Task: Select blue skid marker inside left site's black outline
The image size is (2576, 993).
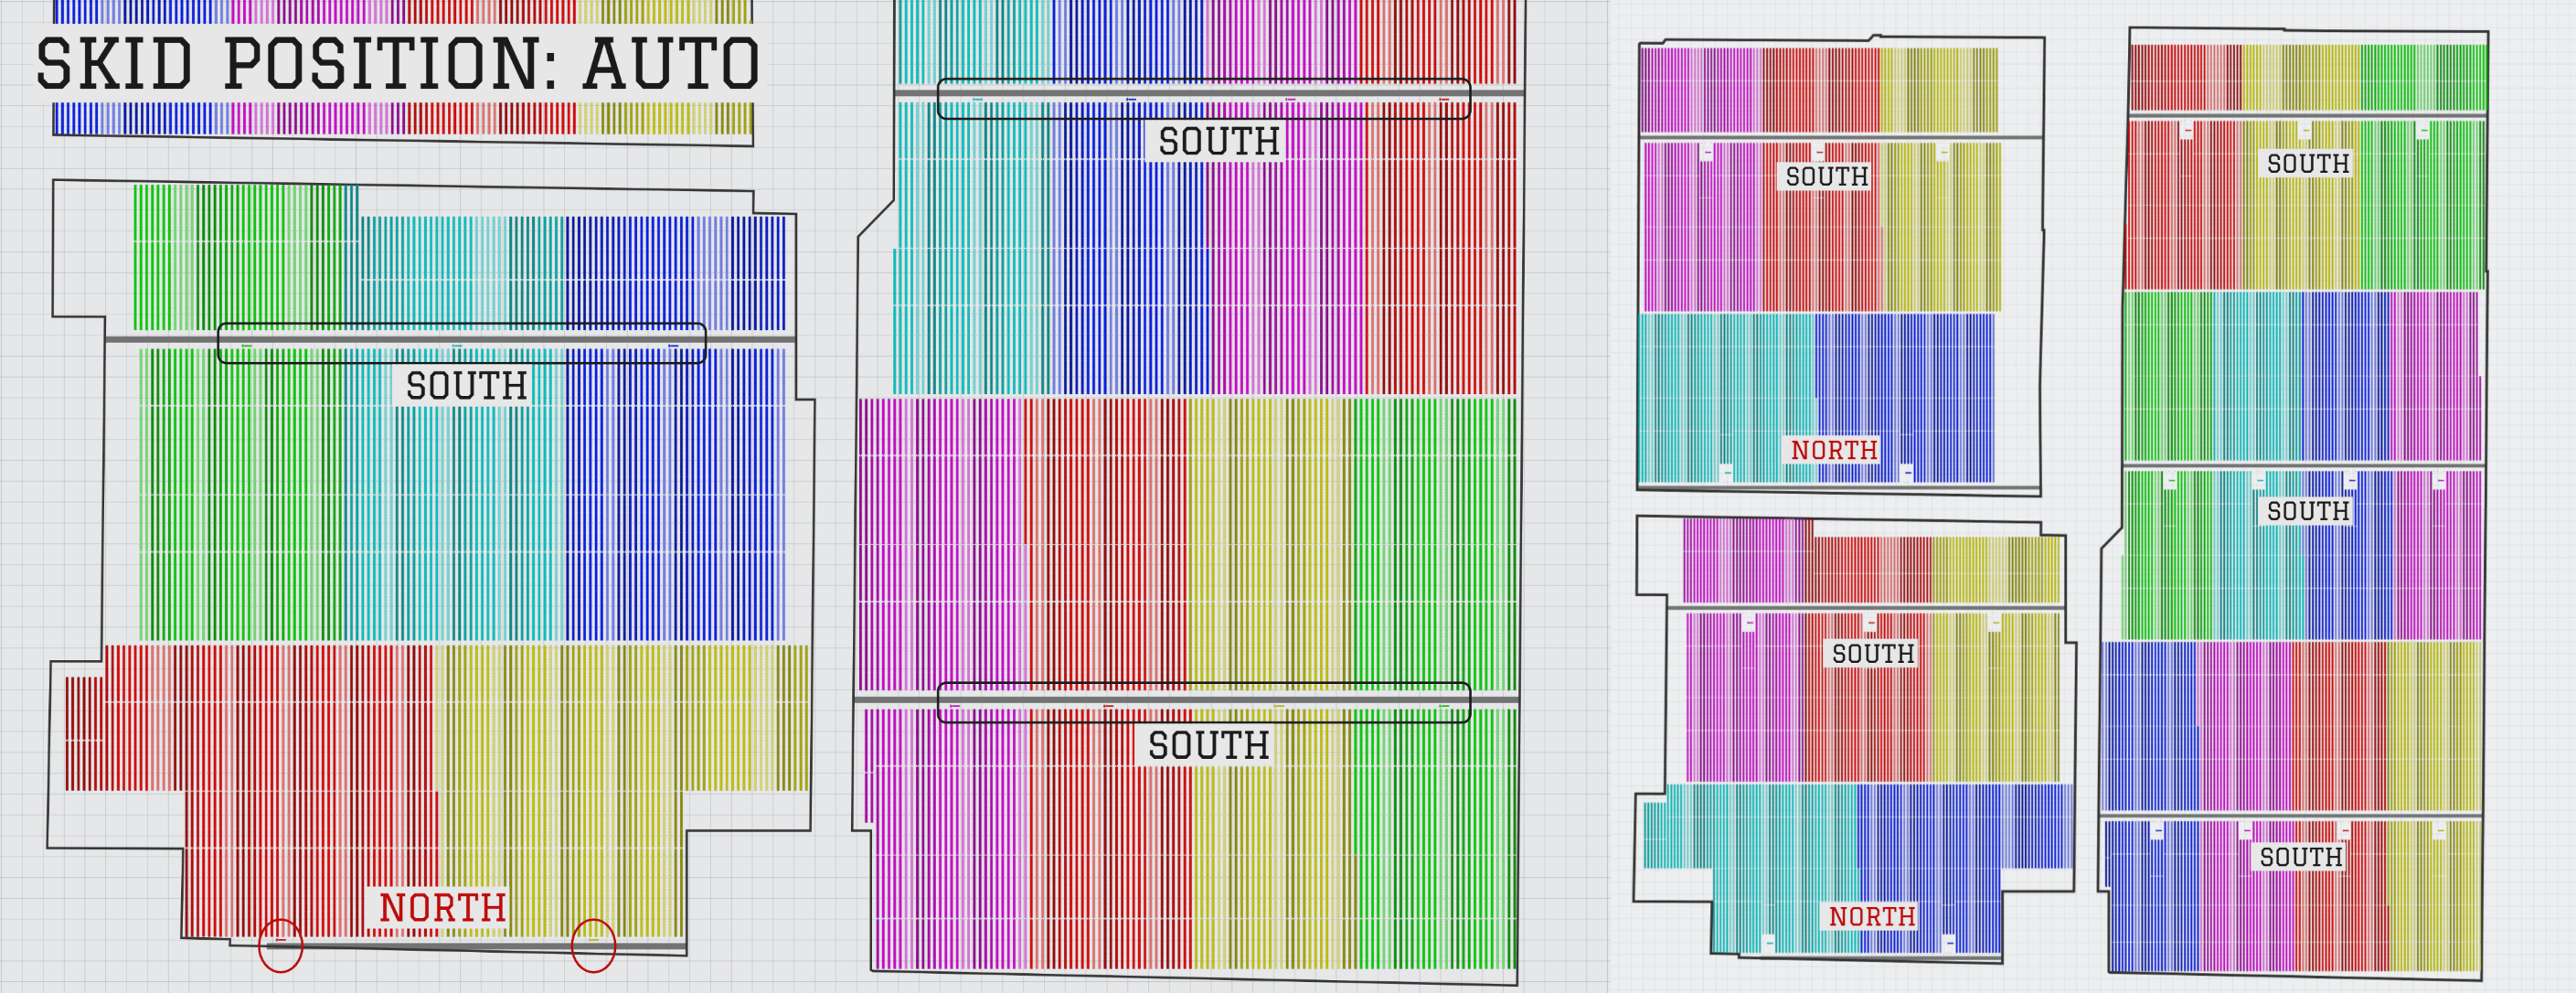Action: point(673,346)
